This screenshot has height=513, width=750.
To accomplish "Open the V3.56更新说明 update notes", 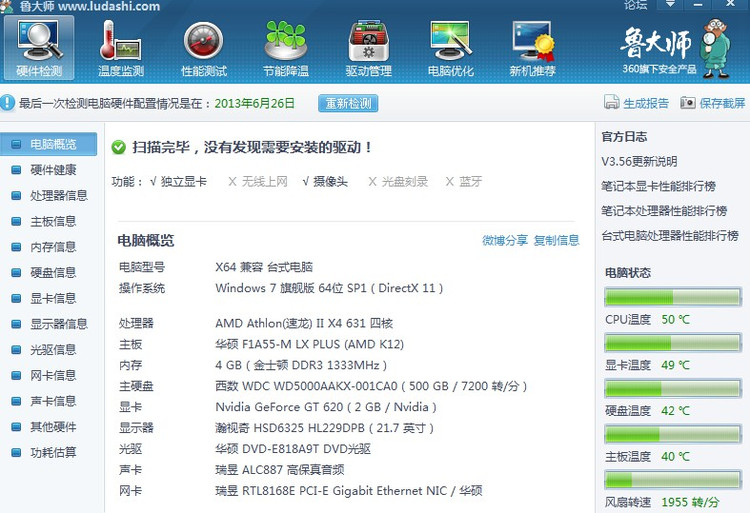I will [639, 161].
